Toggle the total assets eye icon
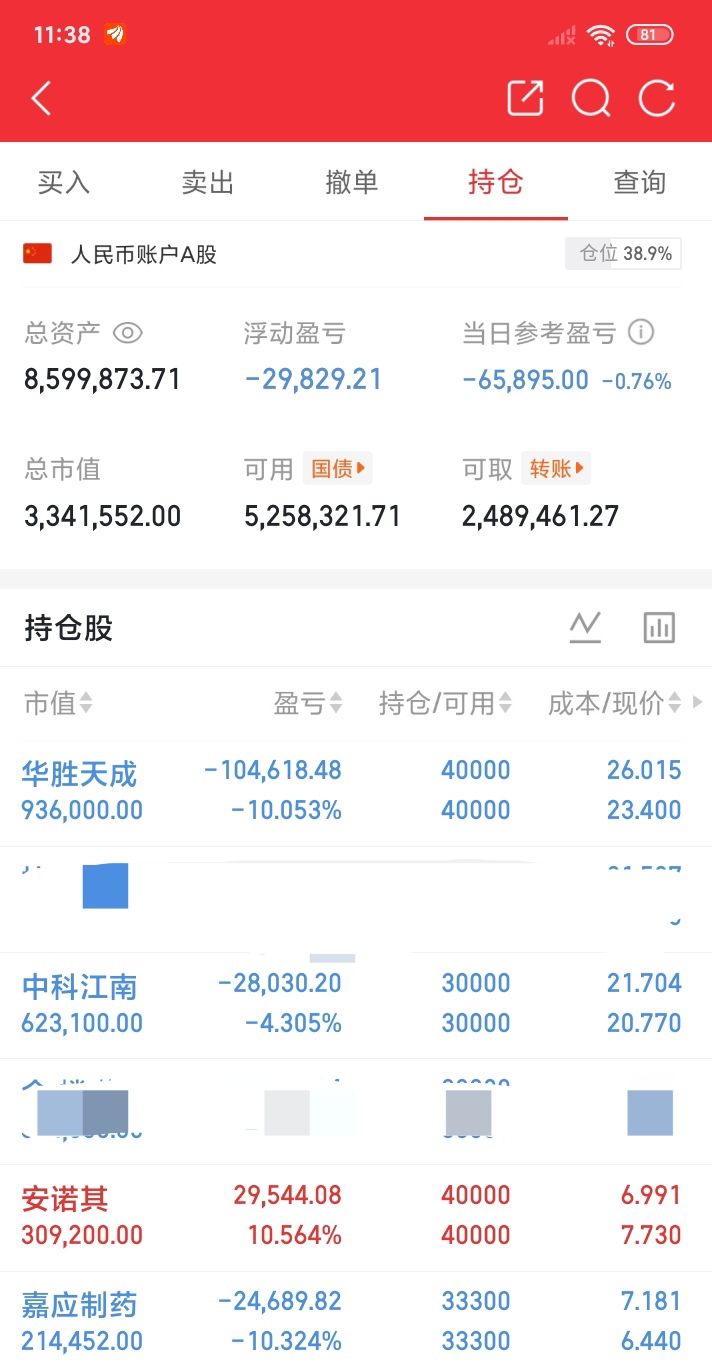This screenshot has width=712, height=1371. (127, 333)
